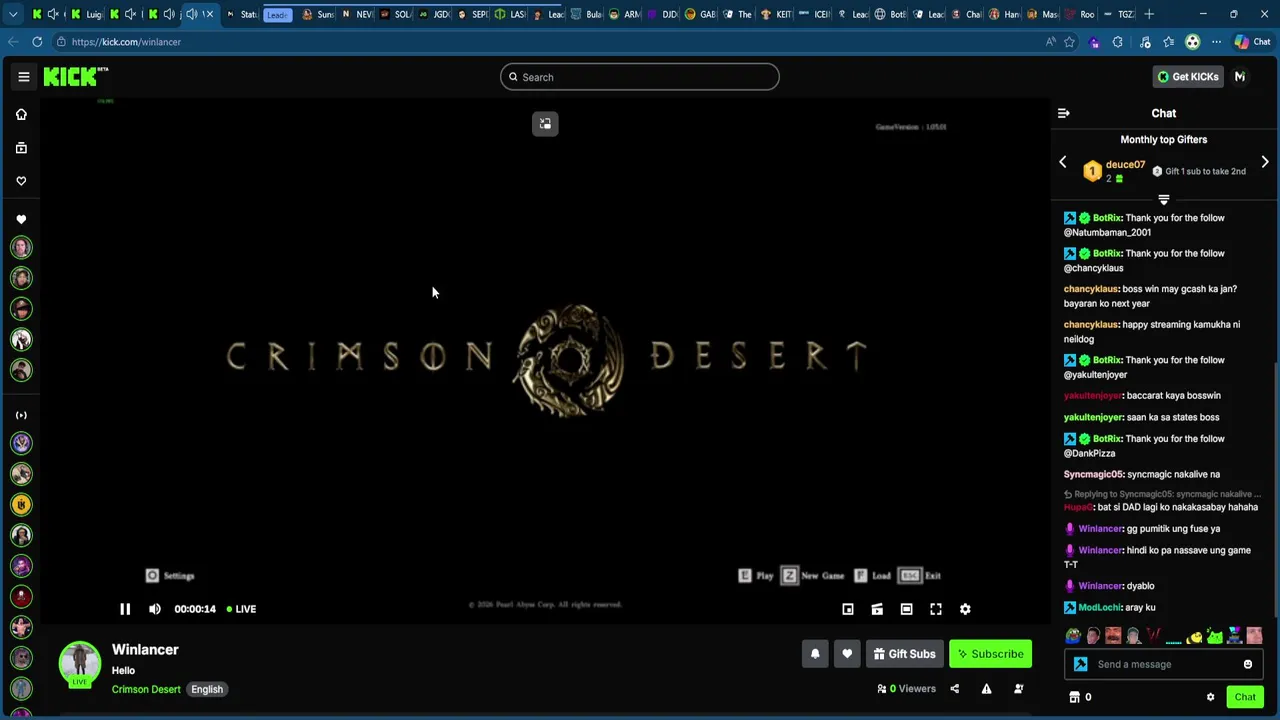Mute the stream volume
The image size is (1280, 720).
point(155,609)
